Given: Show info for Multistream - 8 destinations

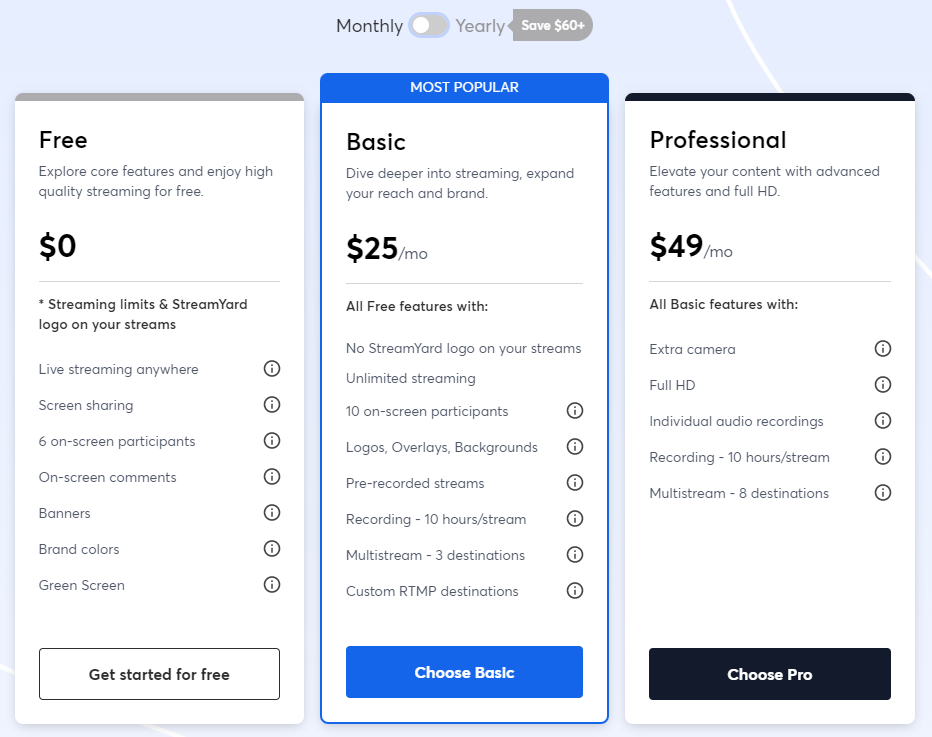Looking at the screenshot, I should pyautogui.click(x=882, y=492).
